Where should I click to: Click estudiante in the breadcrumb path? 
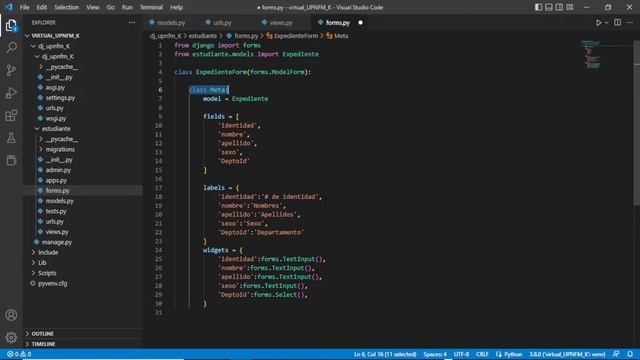pos(202,36)
